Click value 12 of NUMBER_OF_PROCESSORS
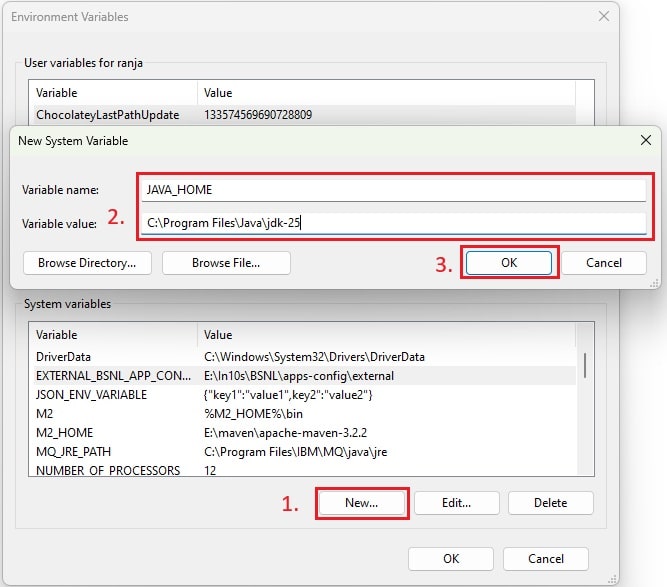The width and height of the screenshot is (667, 587). pyautogui.click(x=210, y=470)
